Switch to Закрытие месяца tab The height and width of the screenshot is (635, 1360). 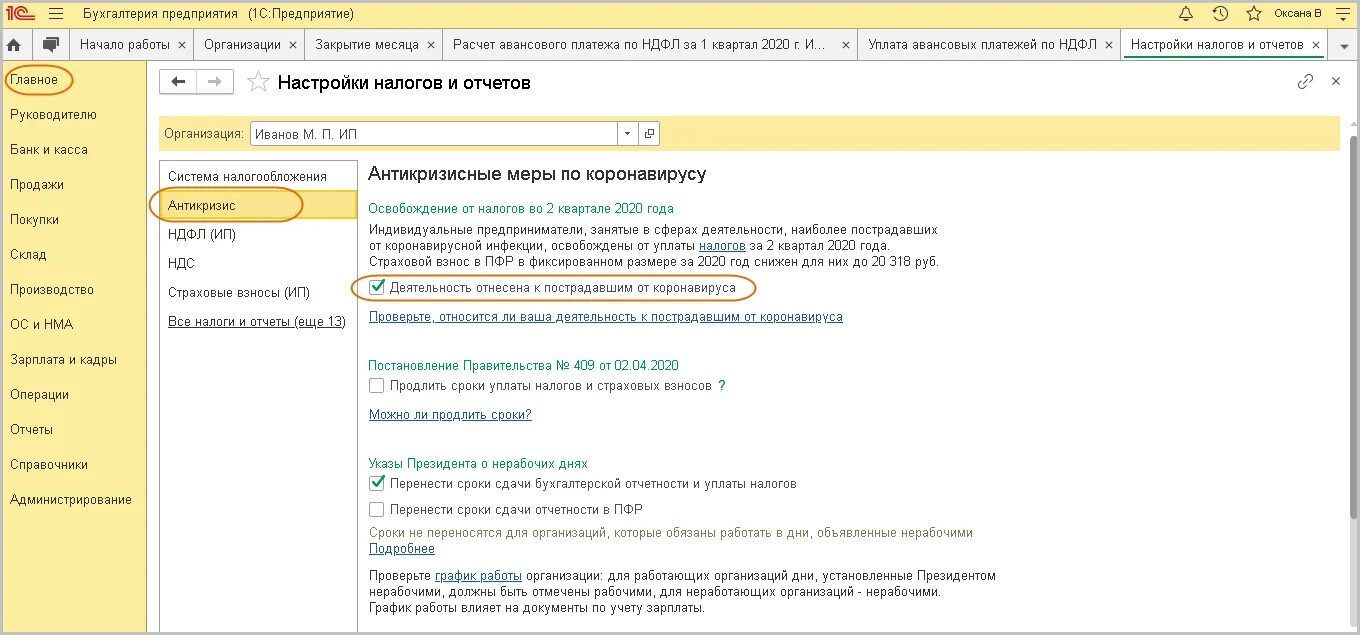[366, 45]
